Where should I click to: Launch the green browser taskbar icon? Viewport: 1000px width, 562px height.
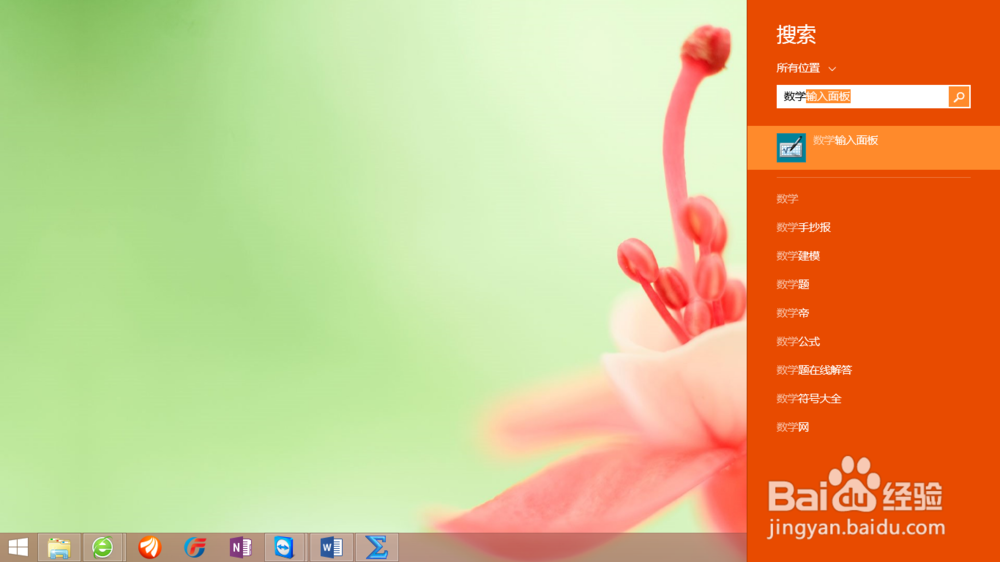(x=103, y=547)
